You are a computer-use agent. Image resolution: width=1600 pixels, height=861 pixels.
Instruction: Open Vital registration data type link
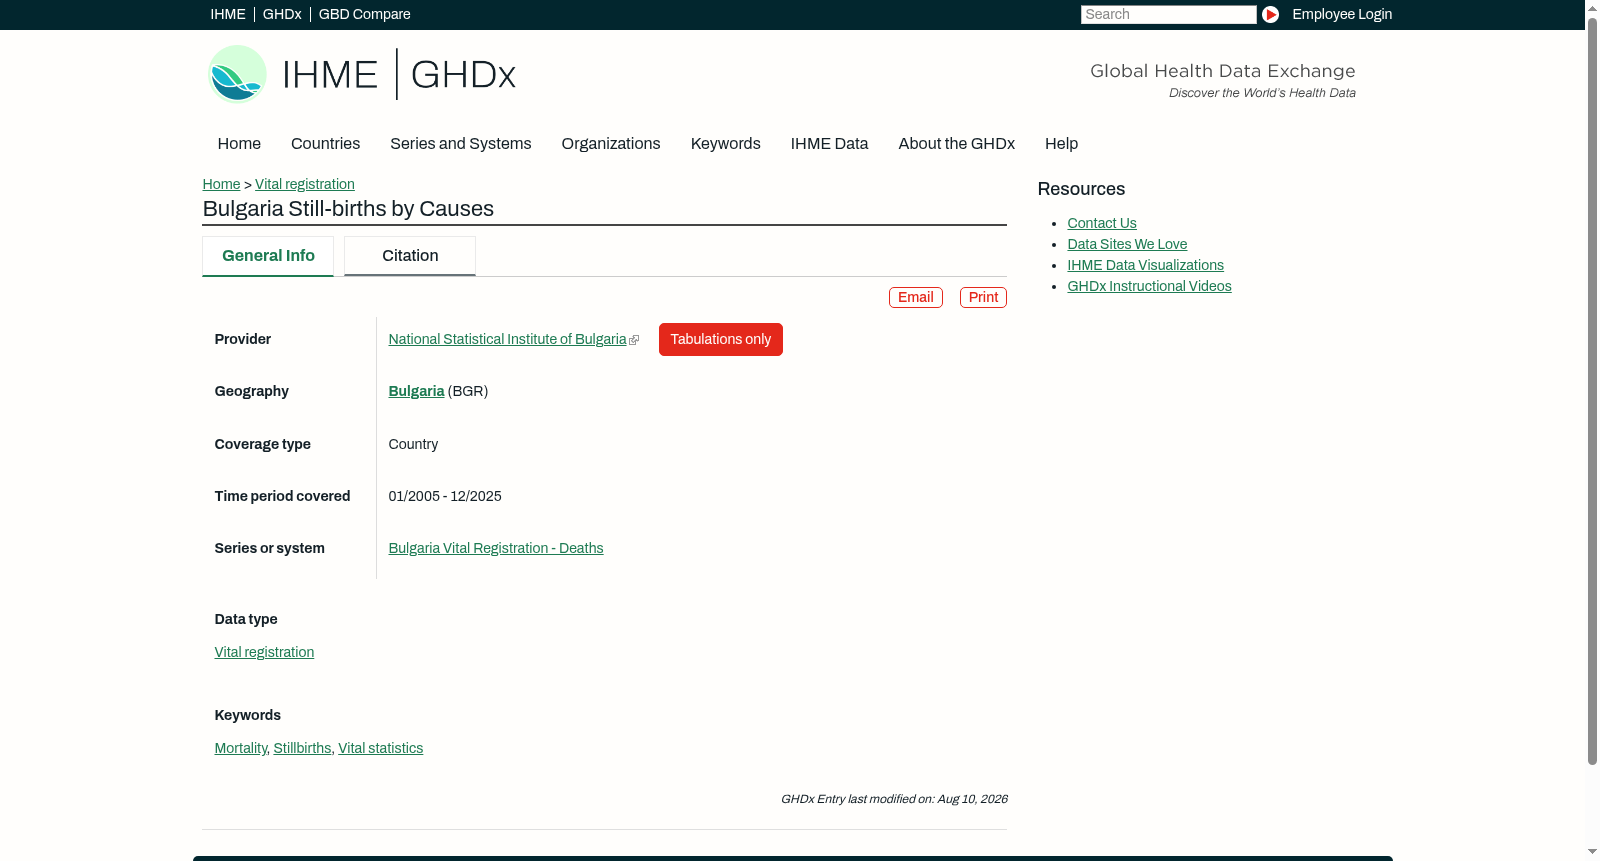pos(264,653)
